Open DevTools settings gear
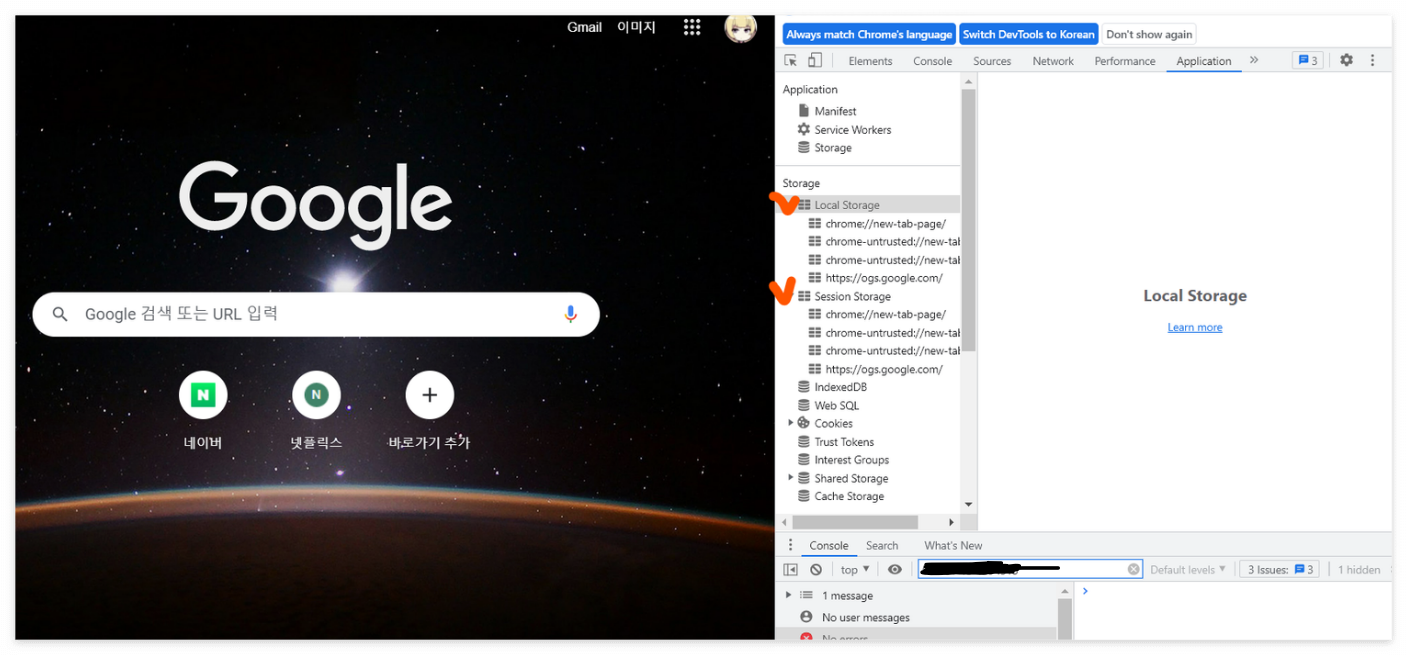1407x655 pixels. click(1346, 60)
